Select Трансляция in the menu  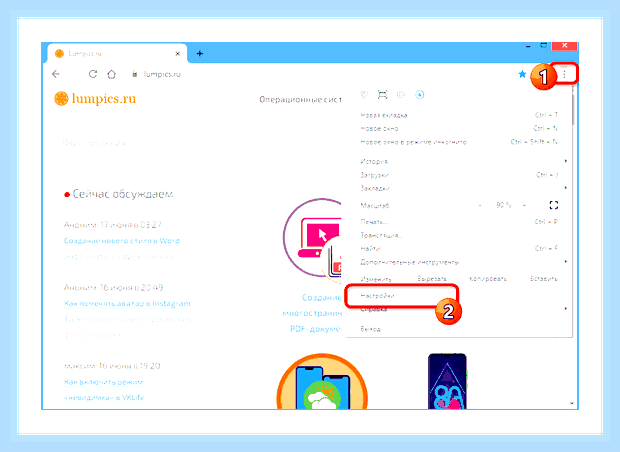point(459,235)
